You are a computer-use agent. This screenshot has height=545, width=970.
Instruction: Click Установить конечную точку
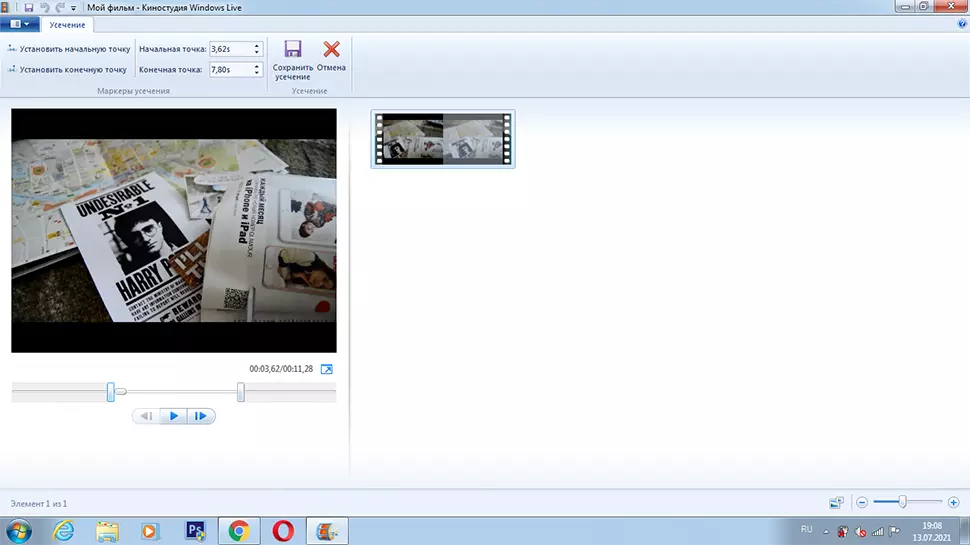(68, 70)
